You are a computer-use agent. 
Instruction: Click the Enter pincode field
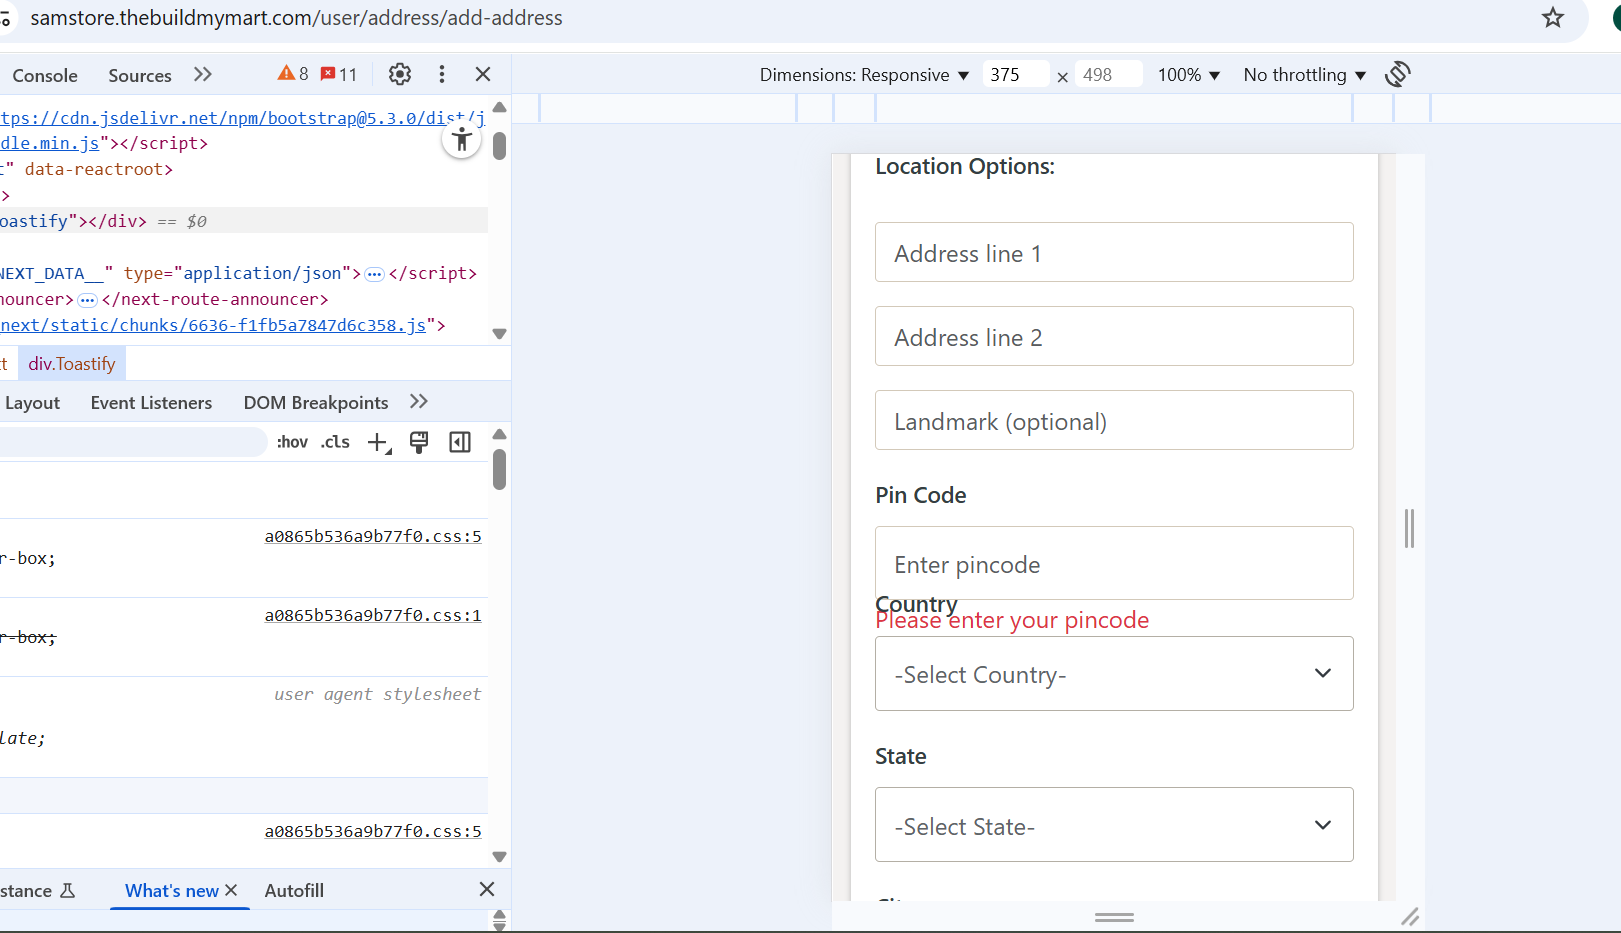coord(1114,563)
